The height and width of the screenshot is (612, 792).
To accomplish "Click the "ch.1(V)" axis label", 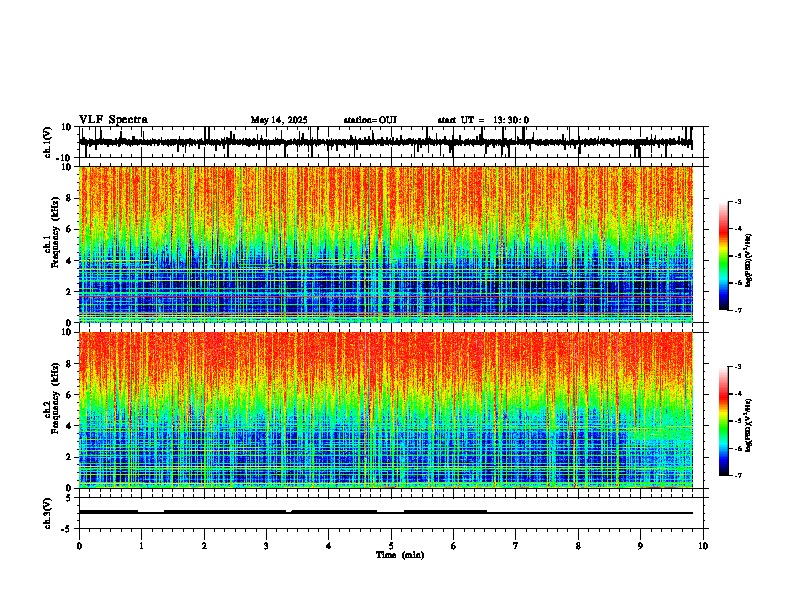I will 49,142.
